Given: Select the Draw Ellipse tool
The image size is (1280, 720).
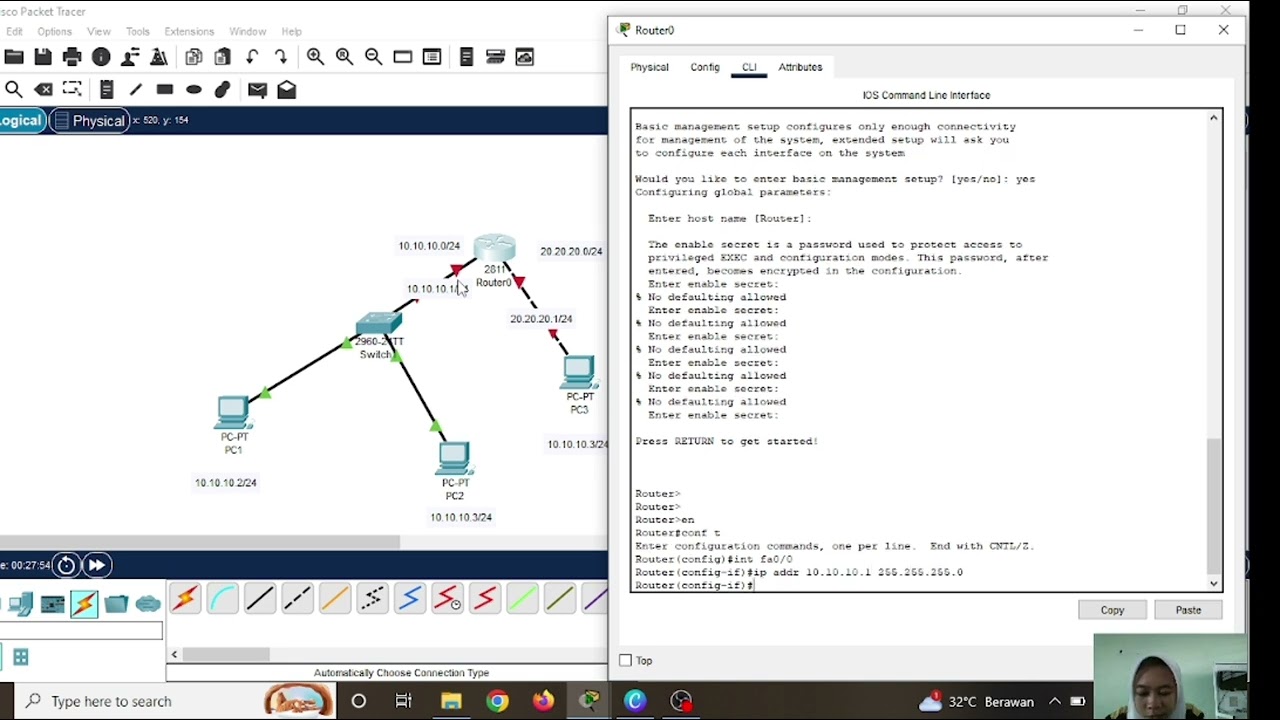Looking at the screenshot, I should coord(194,90).
